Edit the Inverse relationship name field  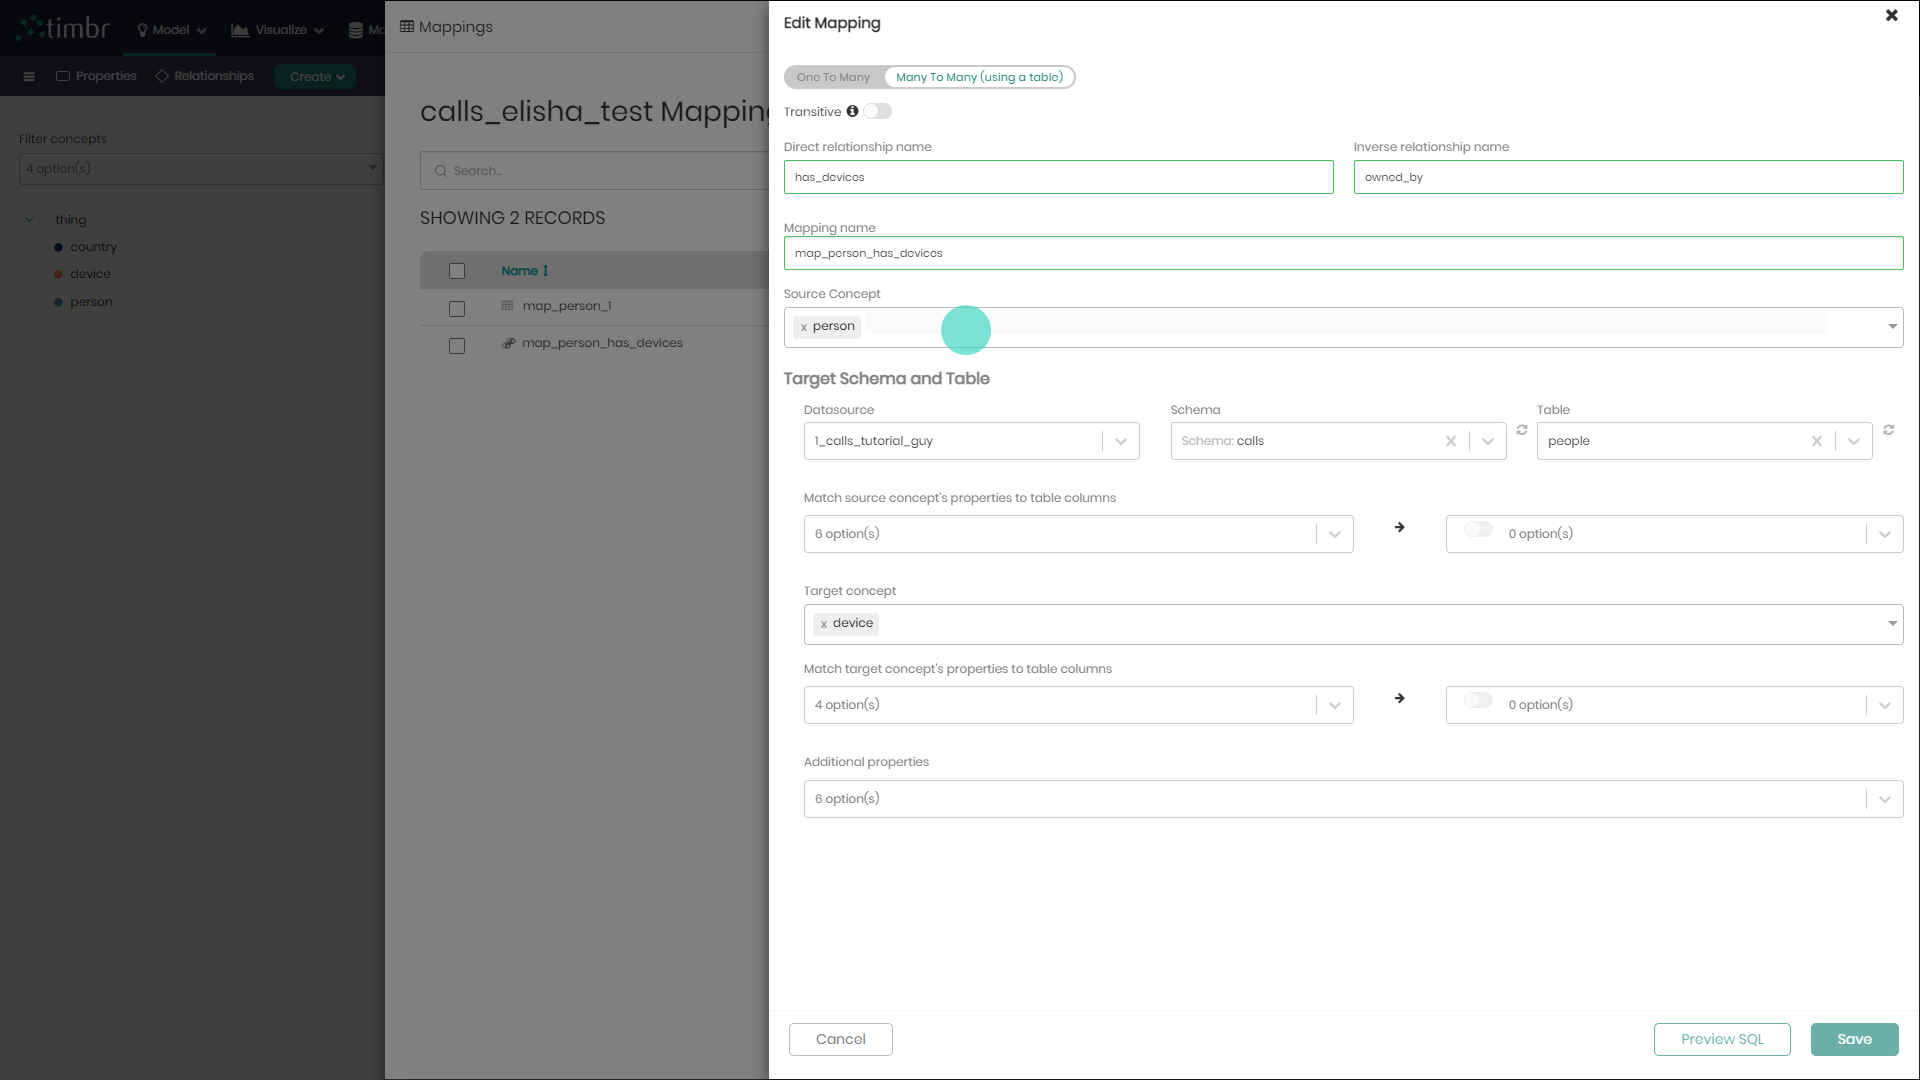coord(1628,177)
